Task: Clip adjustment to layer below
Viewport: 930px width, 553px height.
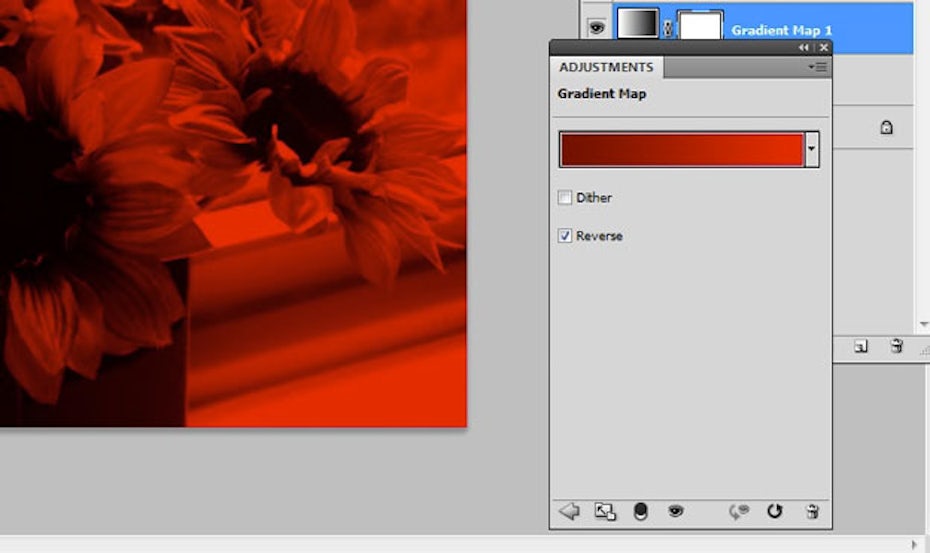Action: 640,511
